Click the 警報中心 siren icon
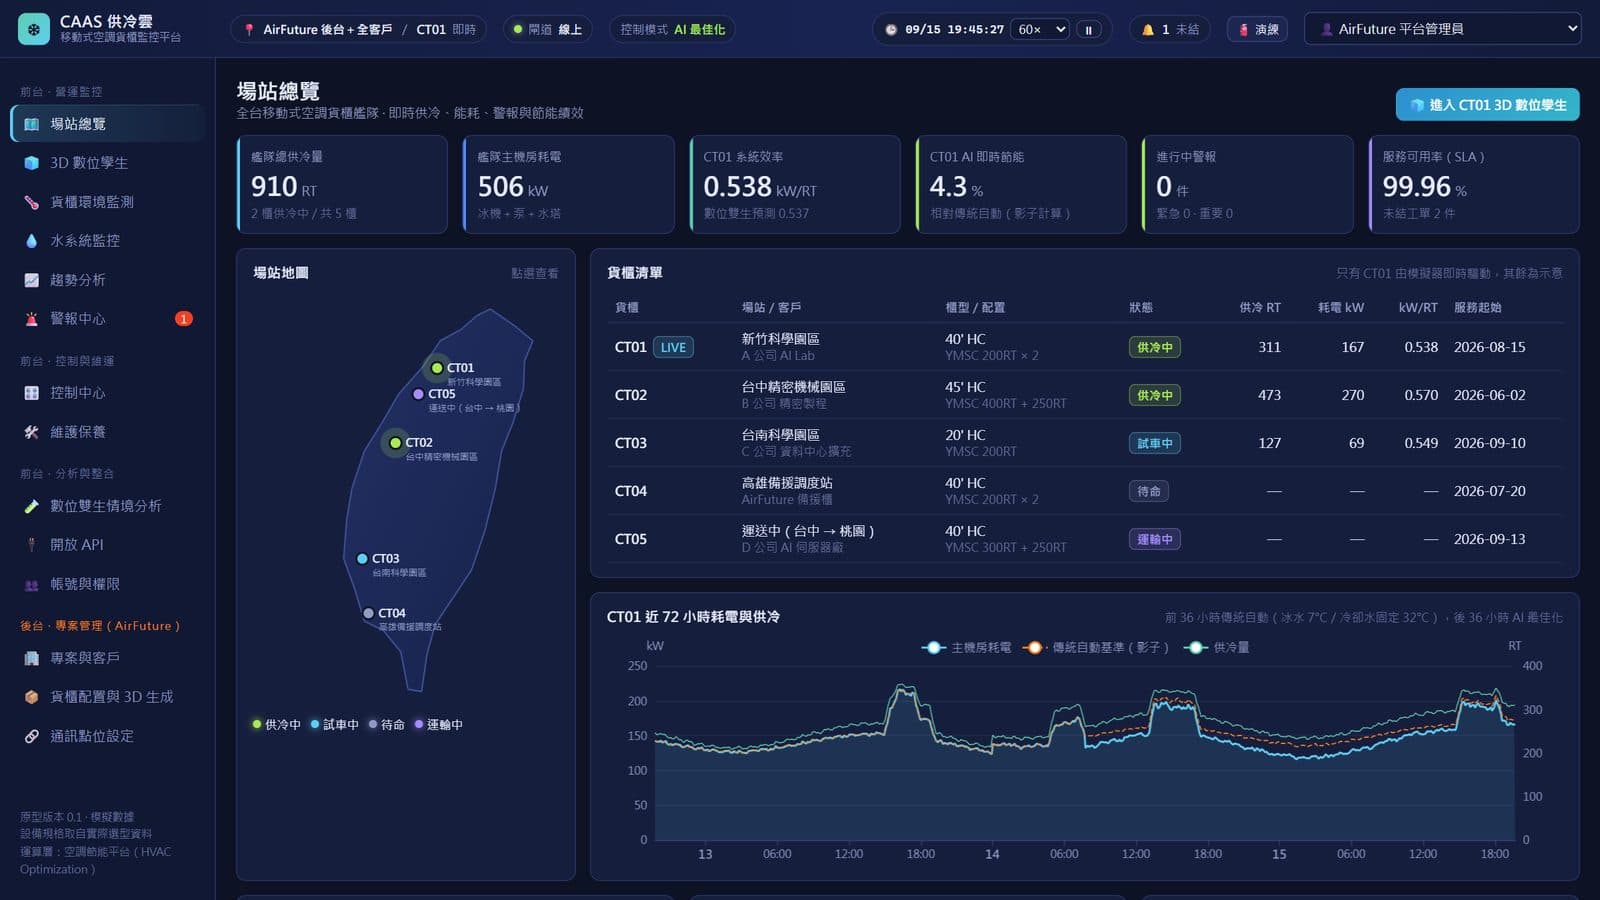Screen dimensions: 1600x900 (31, 319)
